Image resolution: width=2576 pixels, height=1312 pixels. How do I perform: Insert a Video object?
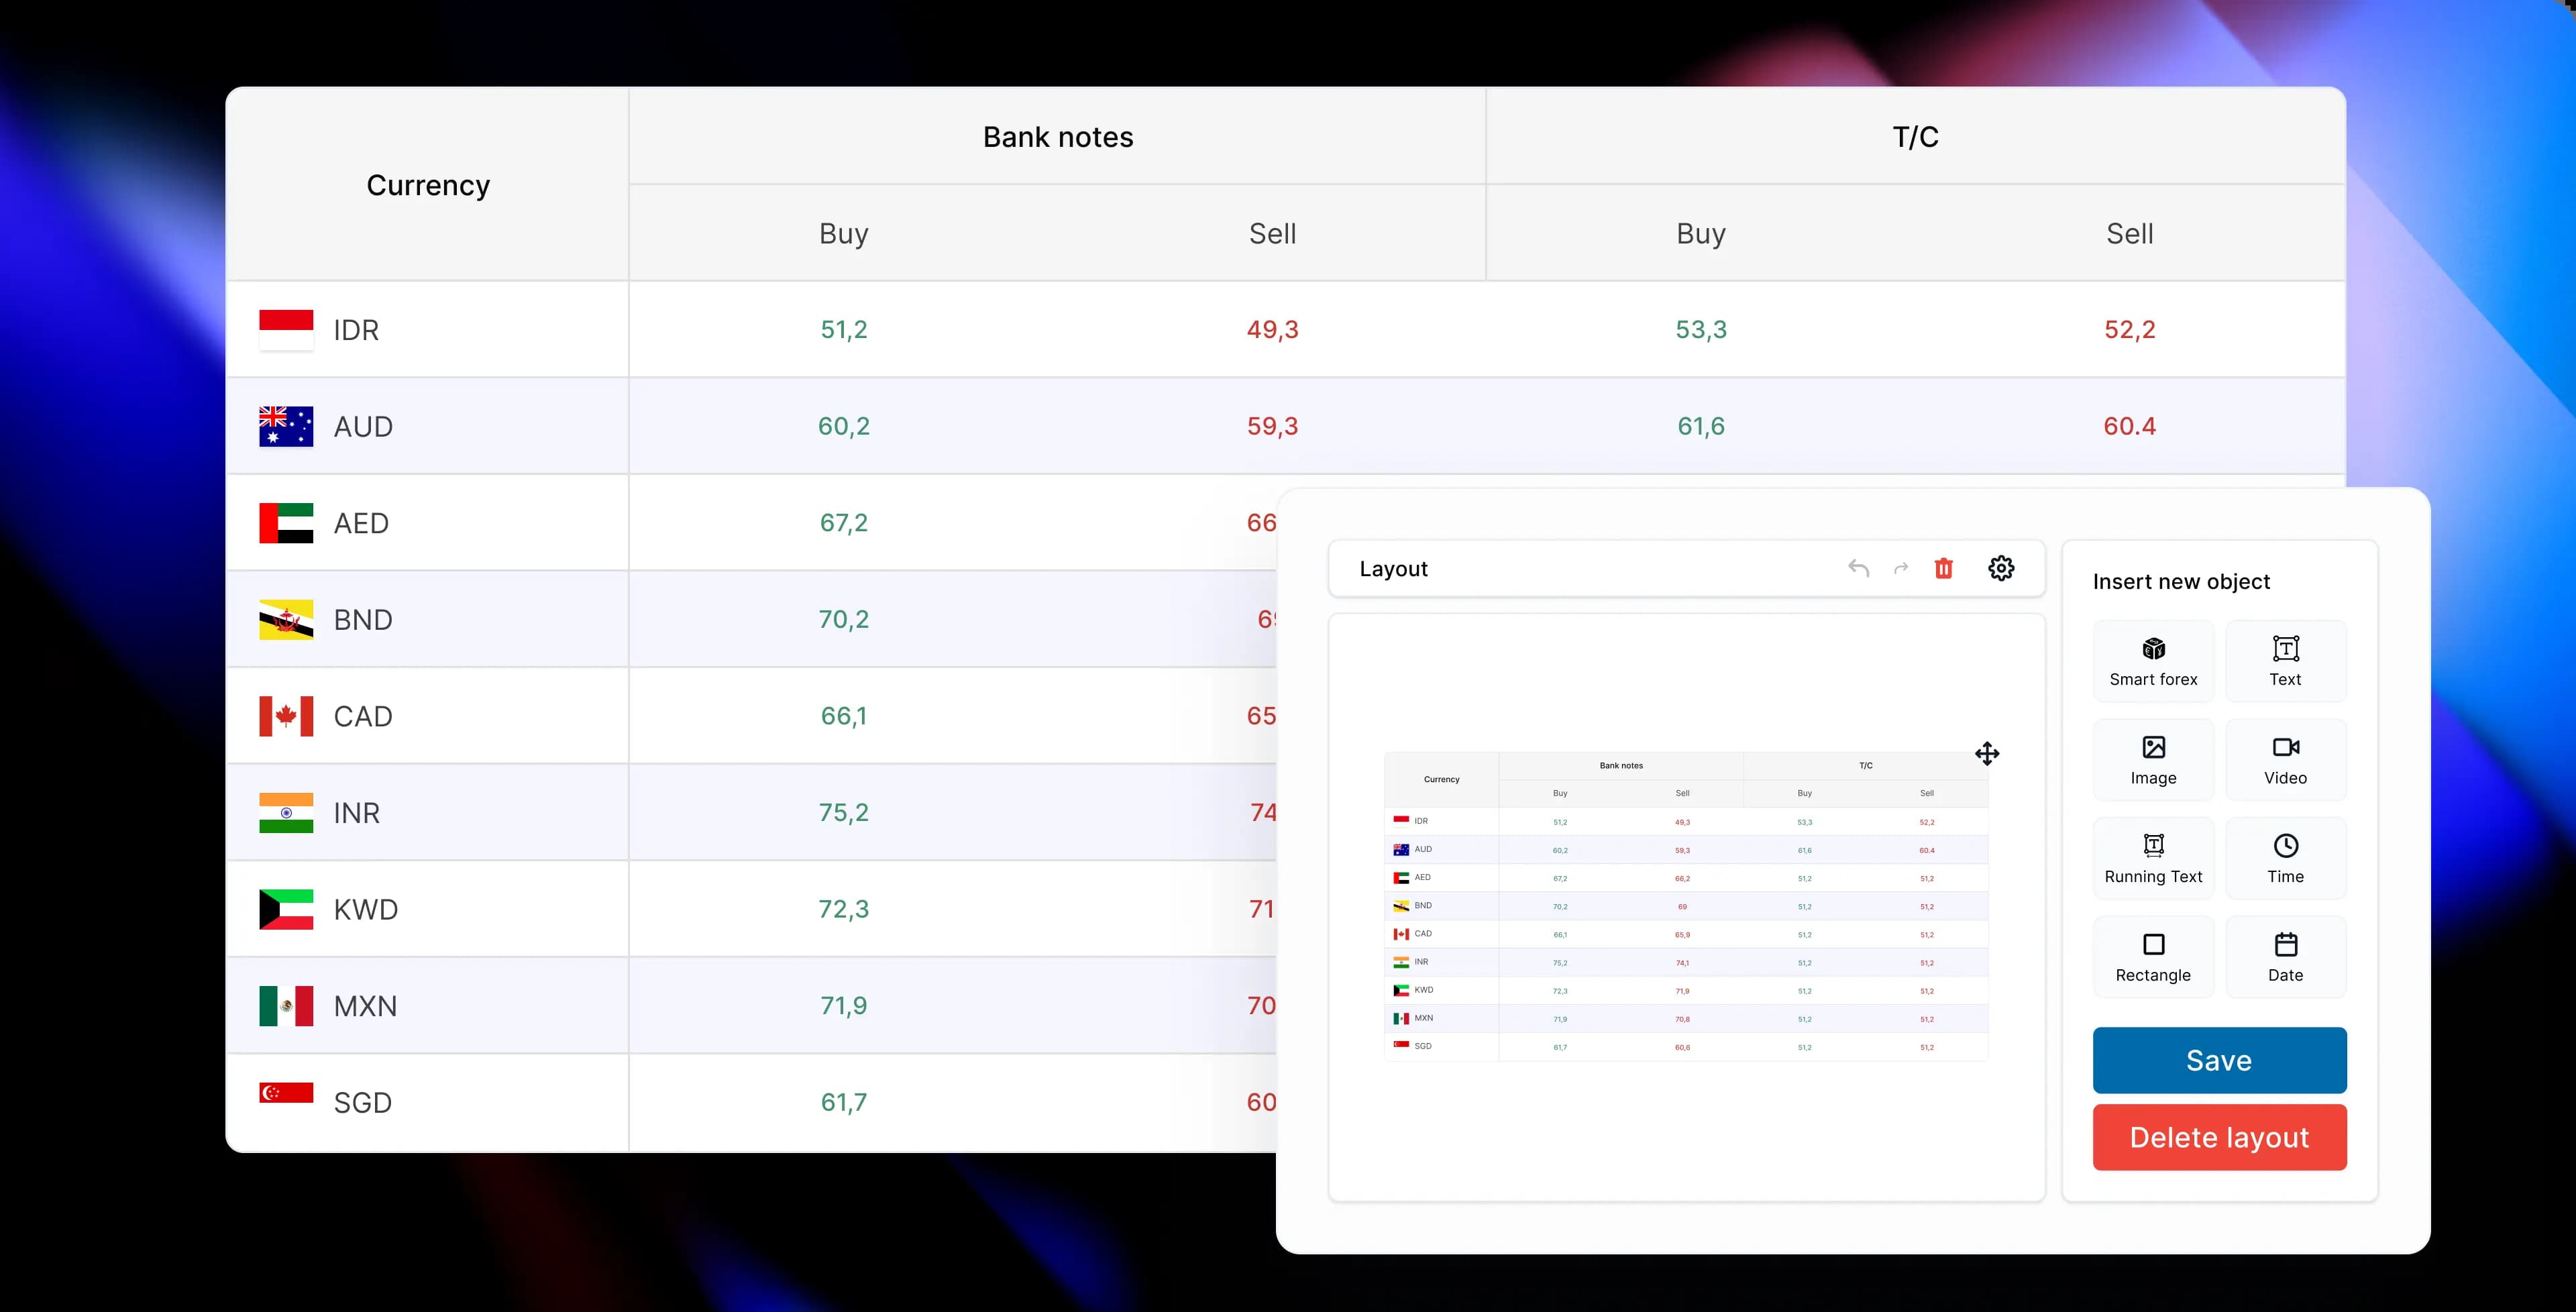point(2285,760)
